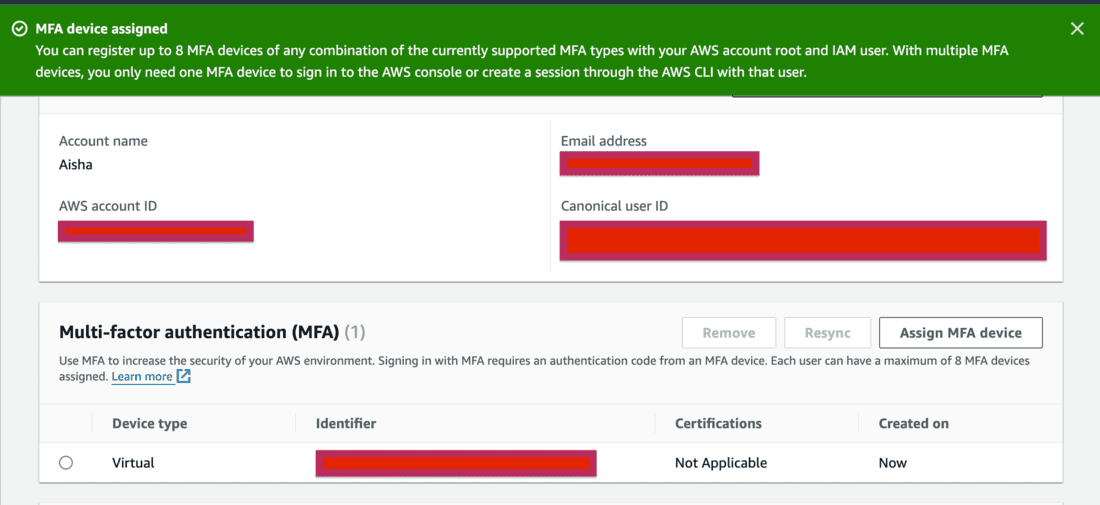Hit the Resync button
The image size is (1100, 505).
click(x=827, y=333)
